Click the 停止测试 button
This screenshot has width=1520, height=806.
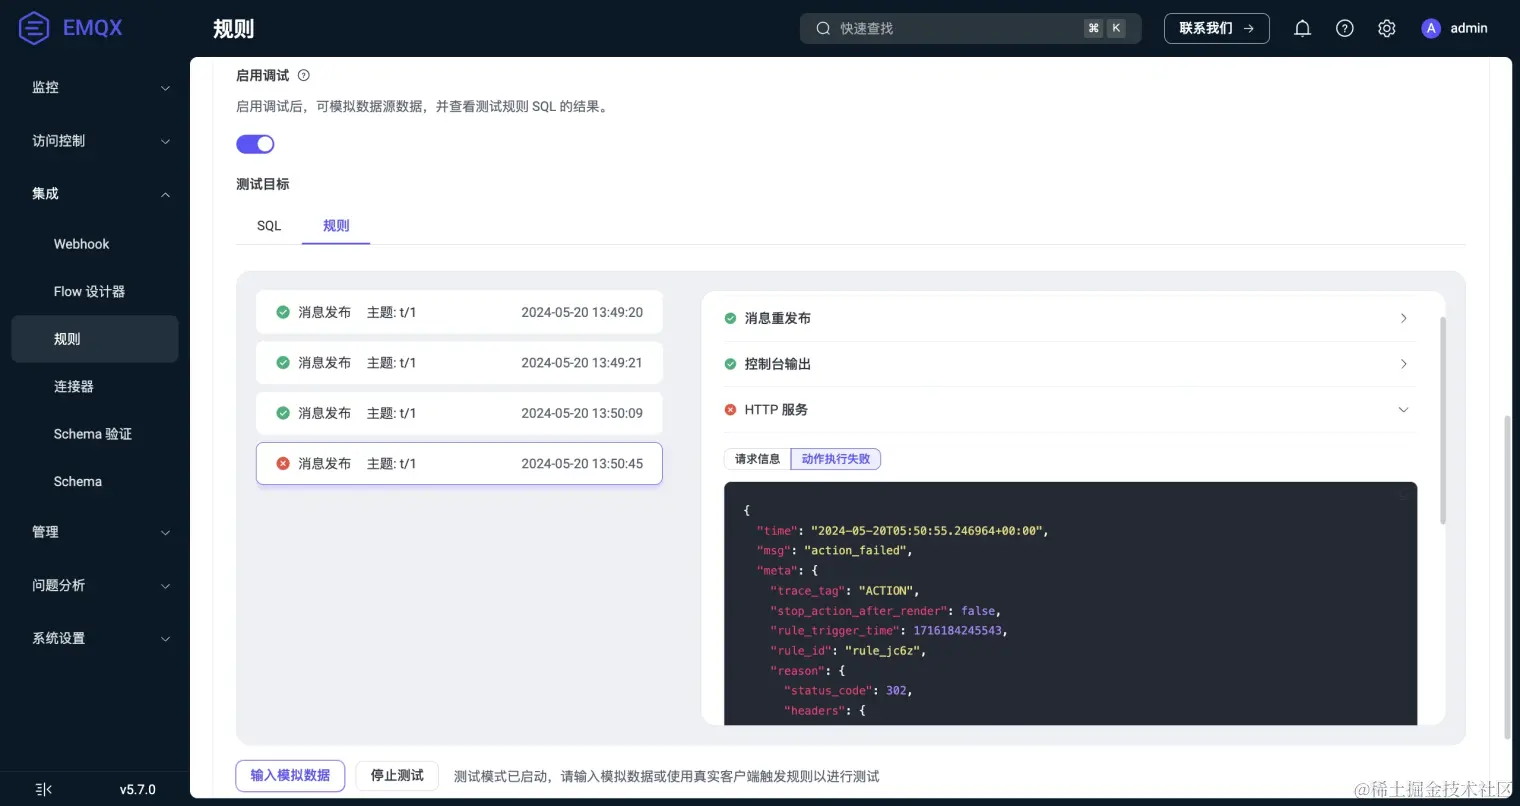pos(397,775)
